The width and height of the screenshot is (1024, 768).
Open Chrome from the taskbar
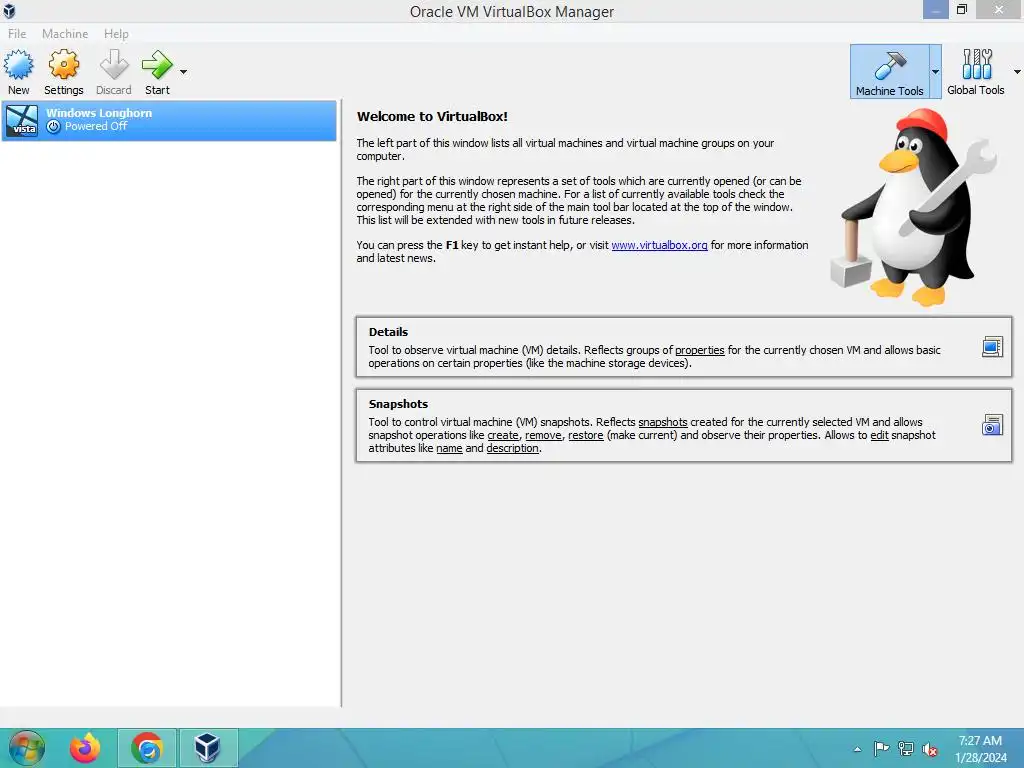[147, 748]
